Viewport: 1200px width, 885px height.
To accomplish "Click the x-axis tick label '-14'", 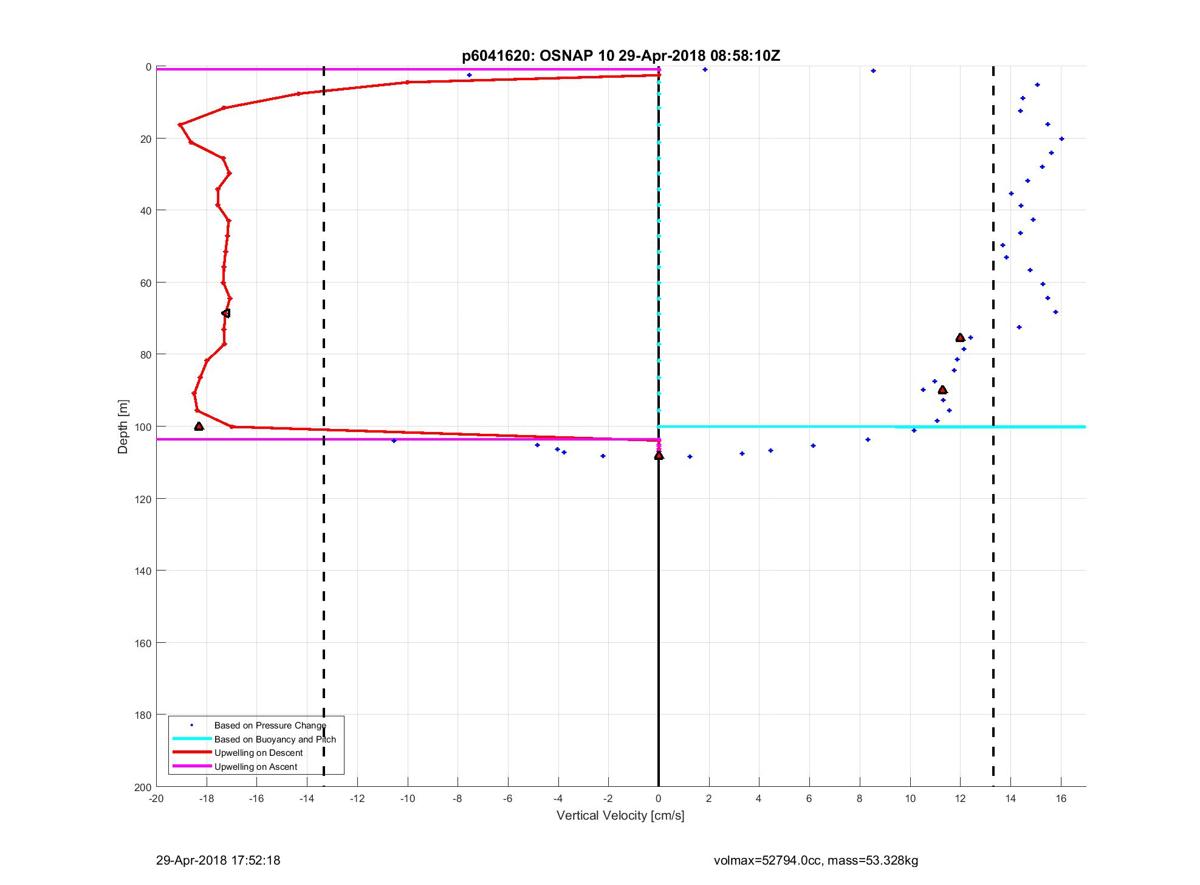I will 306,799.
